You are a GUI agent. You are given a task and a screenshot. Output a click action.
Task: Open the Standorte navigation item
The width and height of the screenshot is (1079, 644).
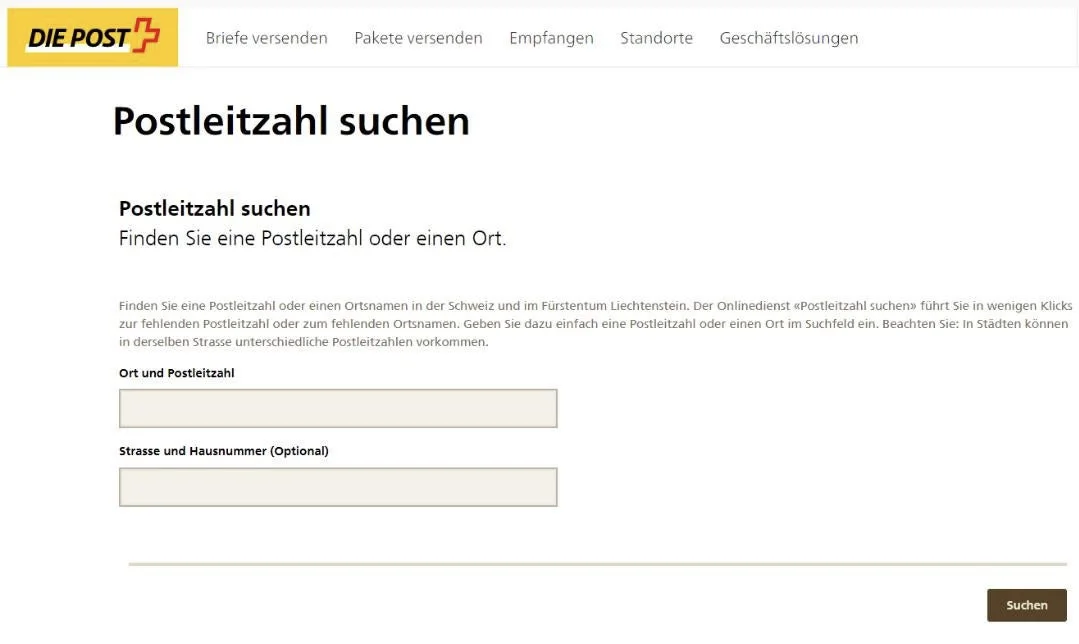coord(656,38)
